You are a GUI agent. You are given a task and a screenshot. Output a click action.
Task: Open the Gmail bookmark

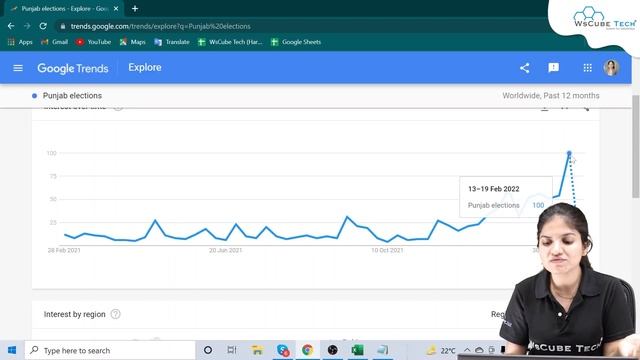coord(54,42)
